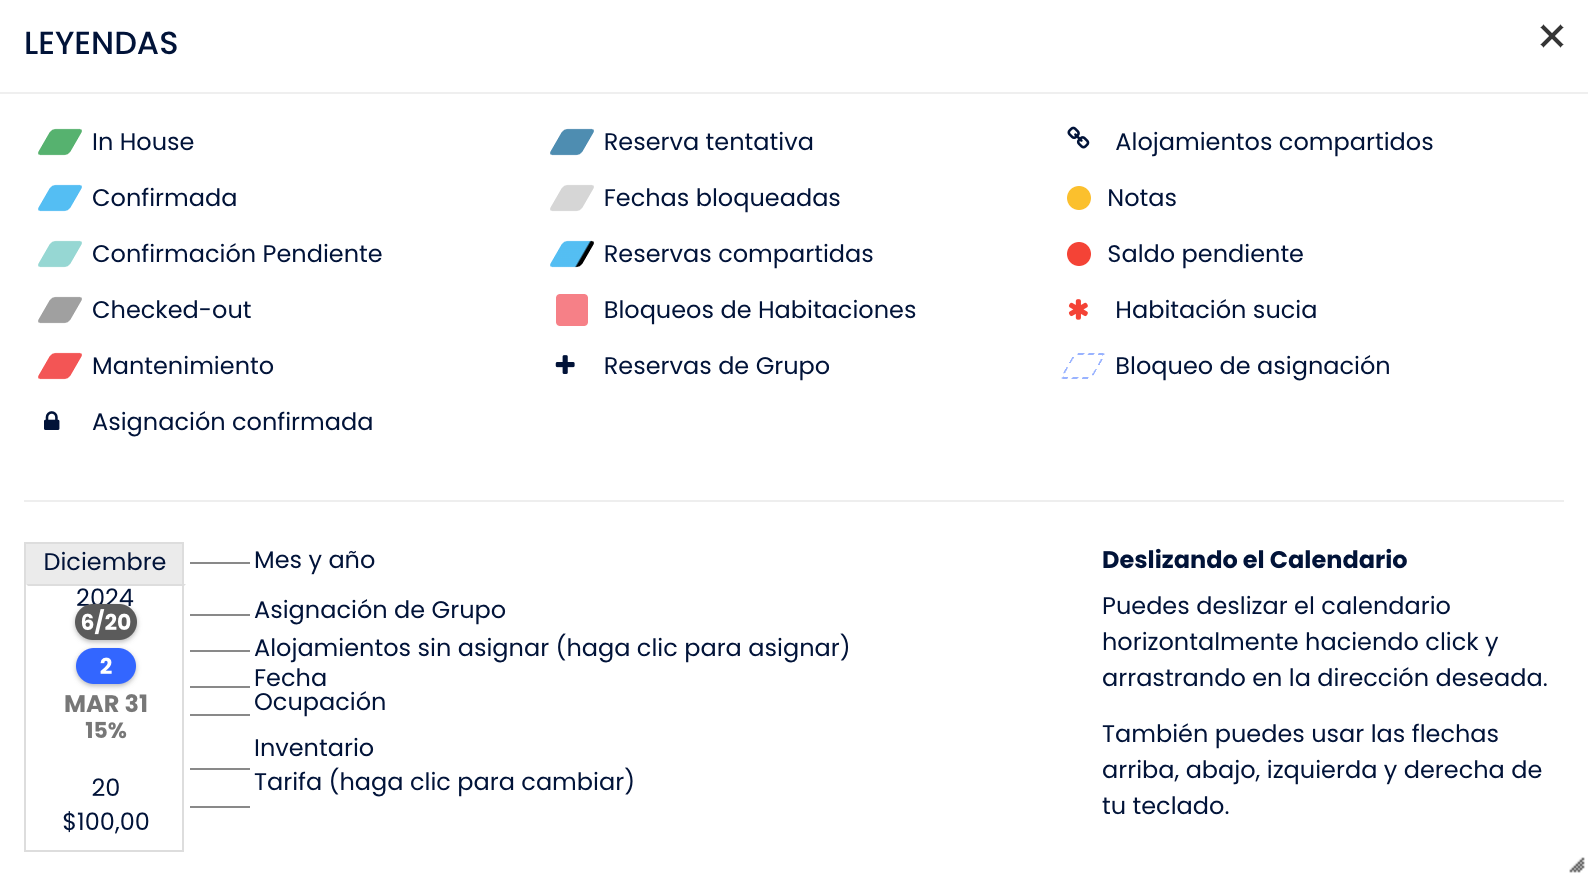Click the Reservas compartidas striped icon
The image size is (1588, 880).
(572, 254)
